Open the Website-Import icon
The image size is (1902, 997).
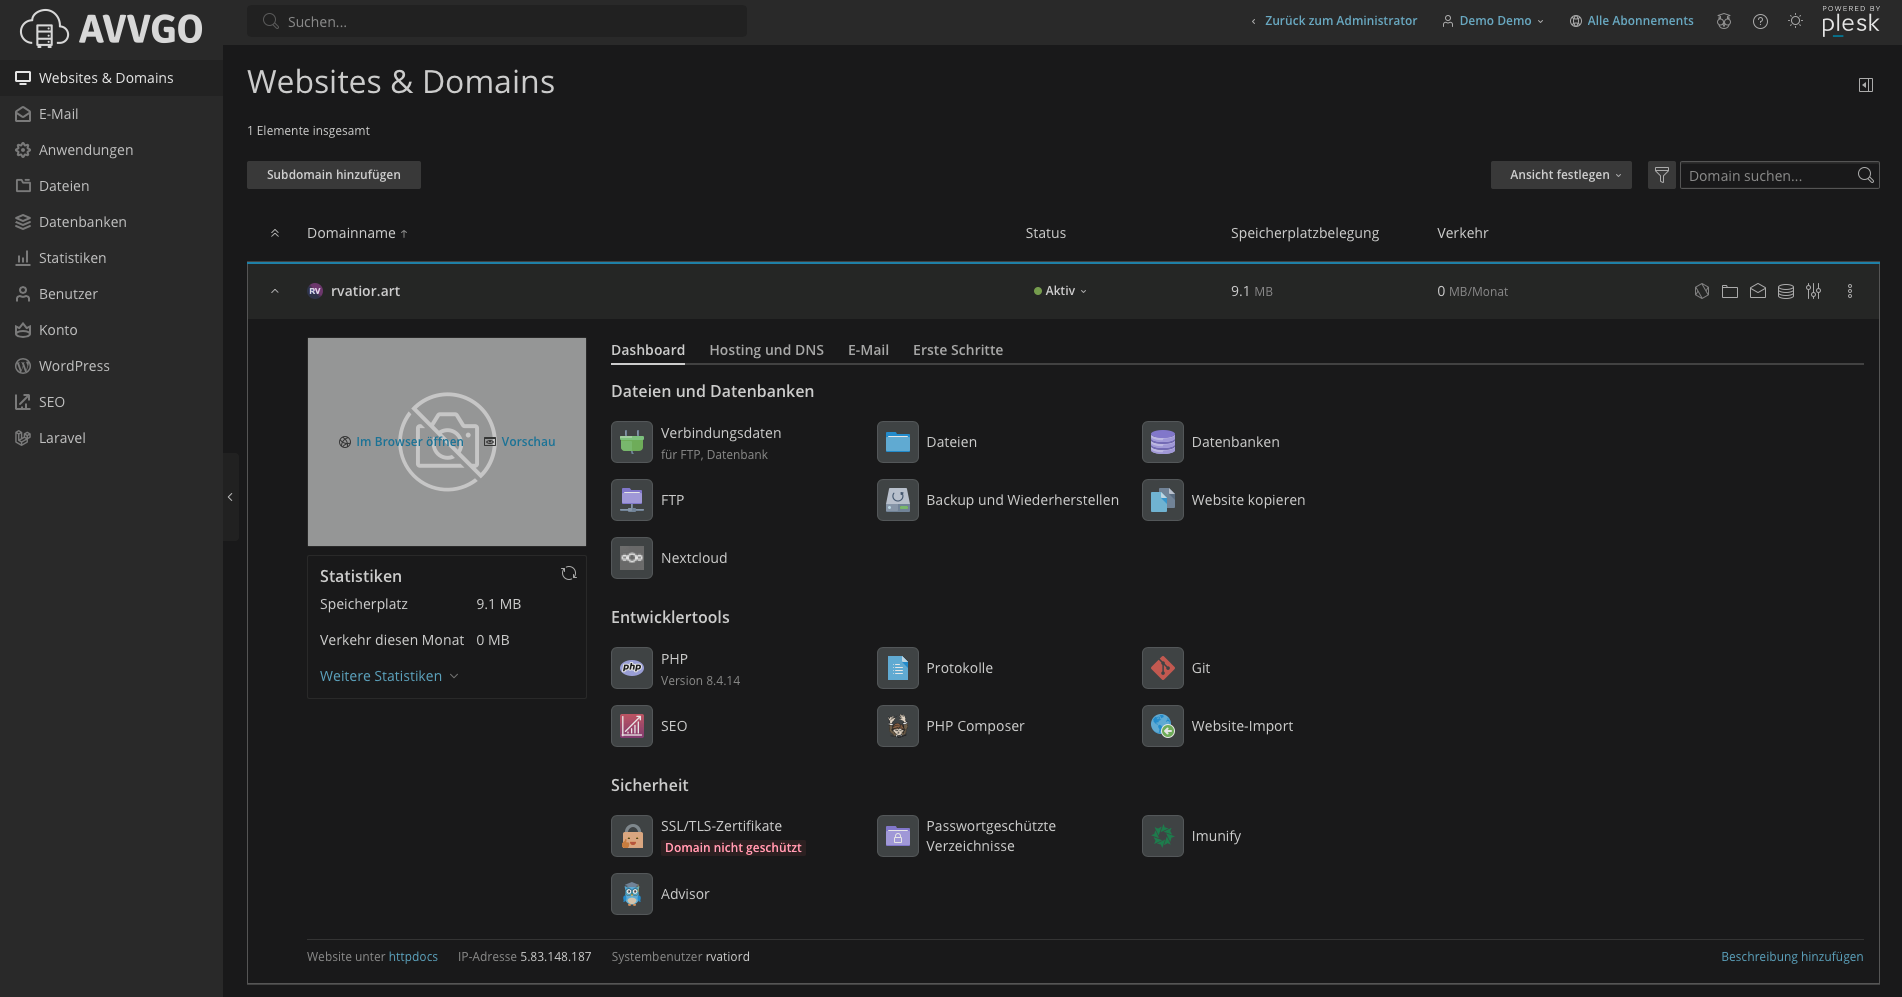pyautogui.click(x=1162, y=726)
